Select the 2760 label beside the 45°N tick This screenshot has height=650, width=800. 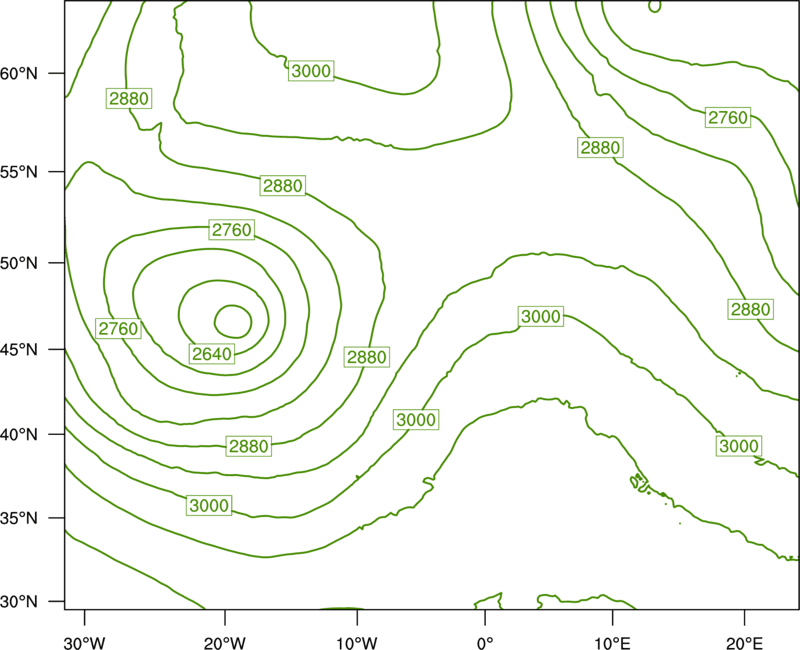(x=118, y=329)
